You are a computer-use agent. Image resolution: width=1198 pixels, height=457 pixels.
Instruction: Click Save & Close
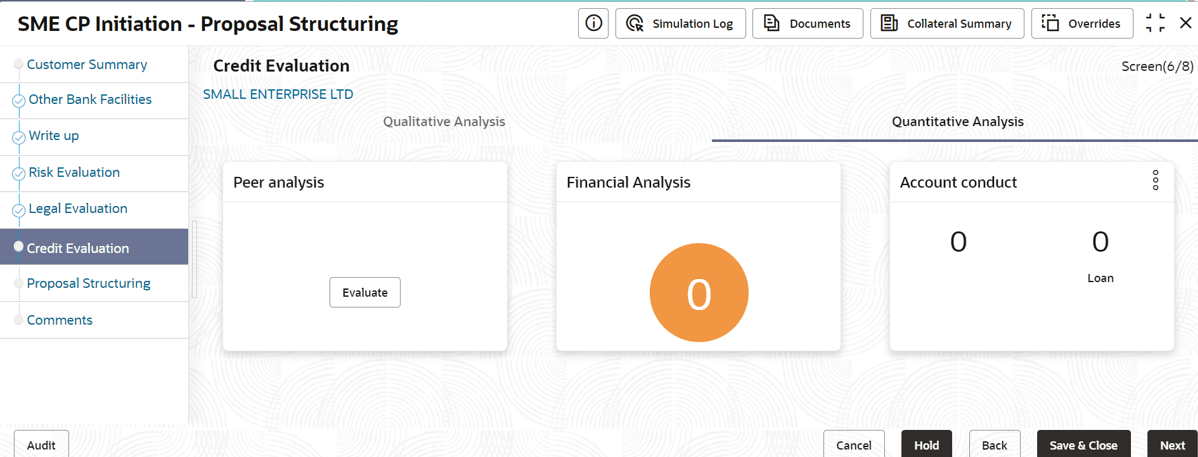[1083, 445]
